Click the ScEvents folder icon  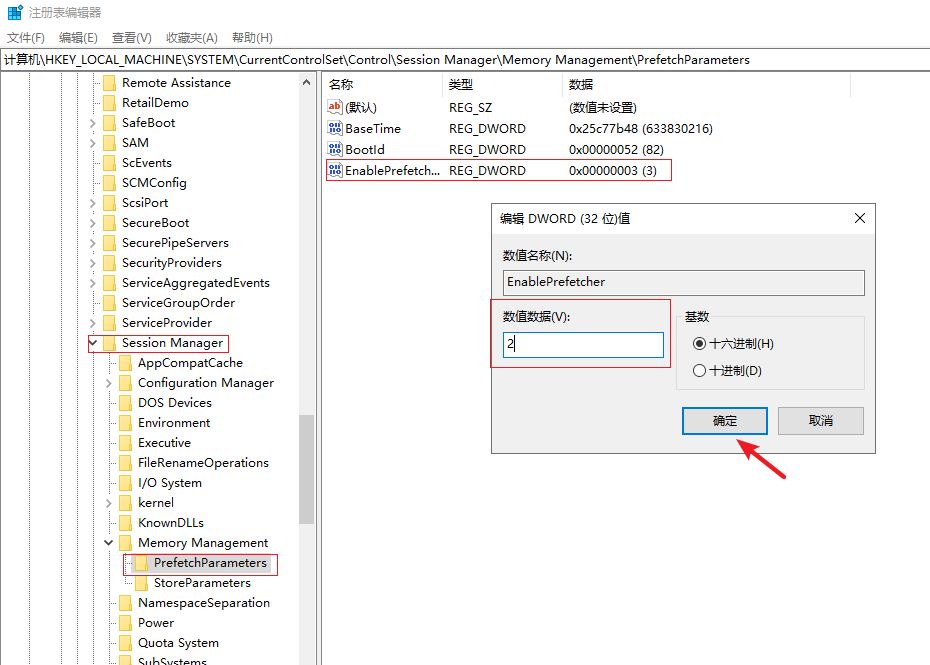(x=109, y=163)
